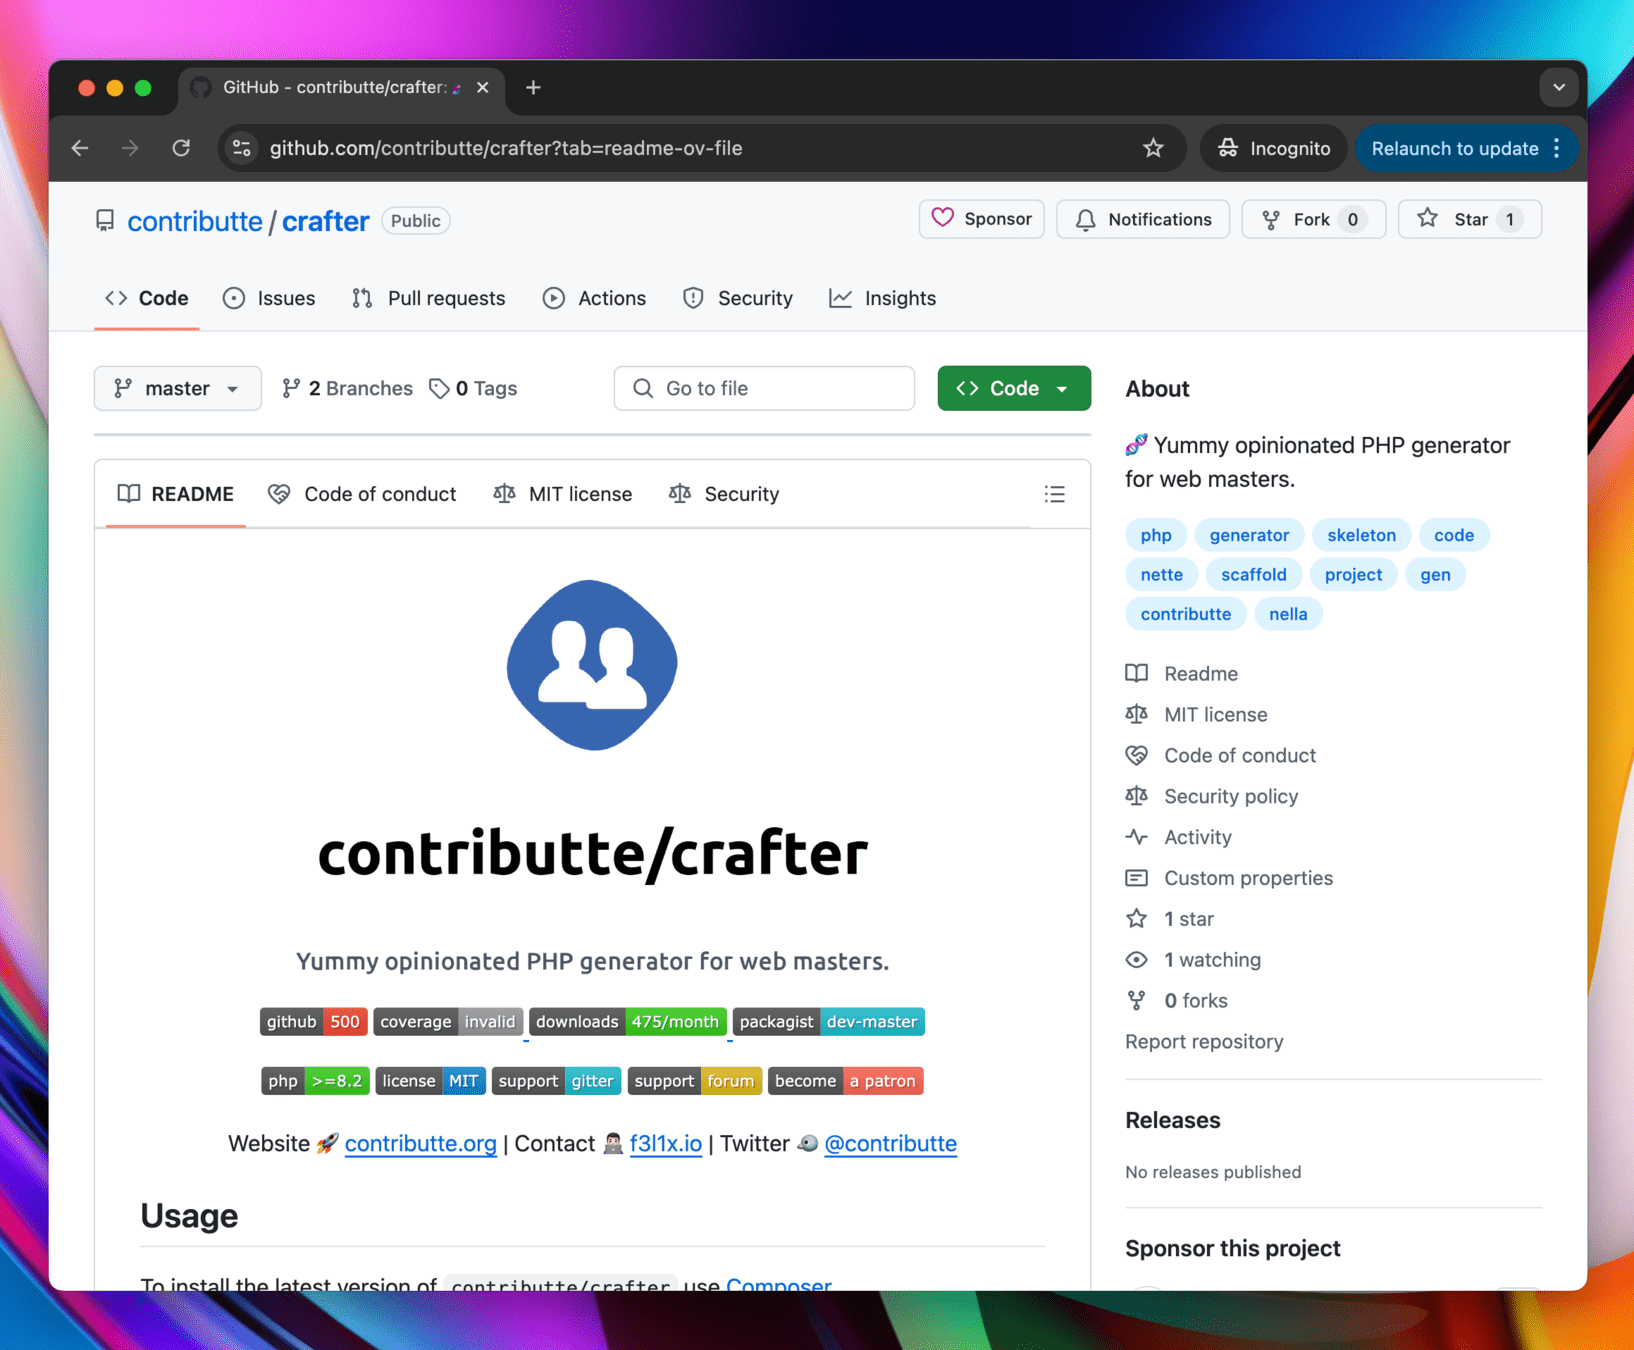1634x1350 pixels.
Task: View the 0 Tags link
Action: 473,388
